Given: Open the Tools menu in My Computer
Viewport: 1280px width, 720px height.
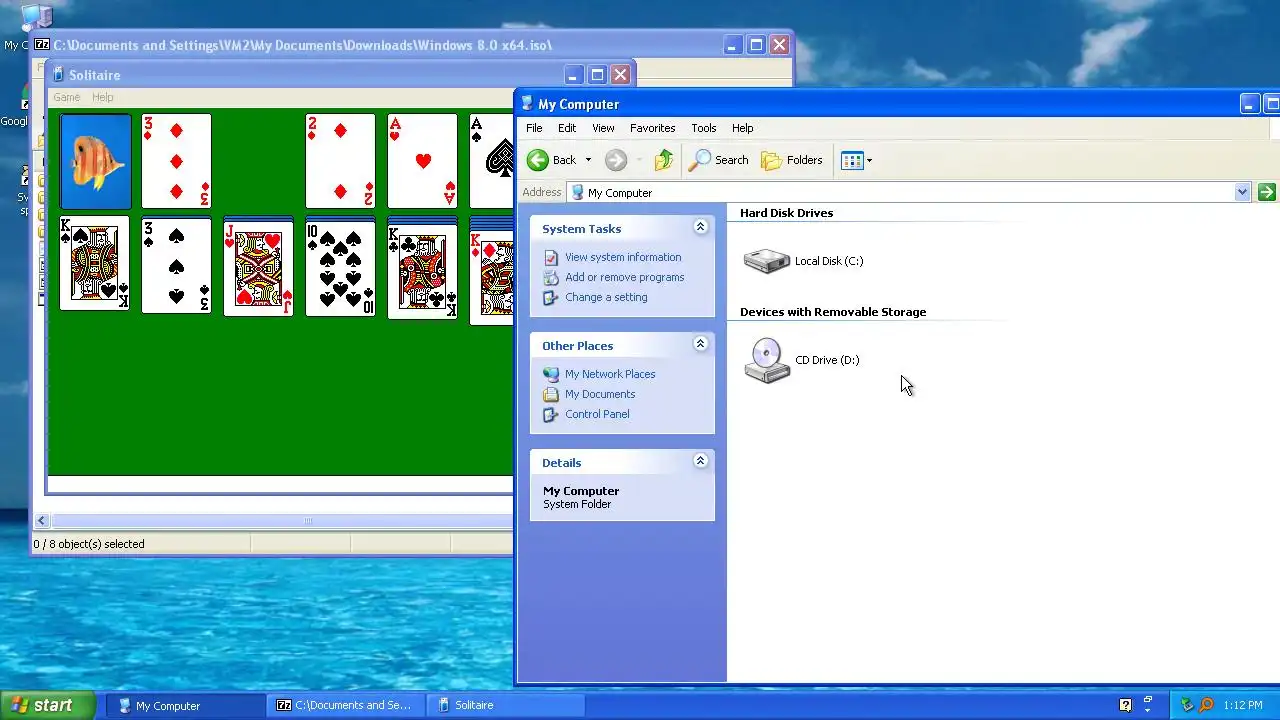Looking at the screenshot, I should point(703,128).
